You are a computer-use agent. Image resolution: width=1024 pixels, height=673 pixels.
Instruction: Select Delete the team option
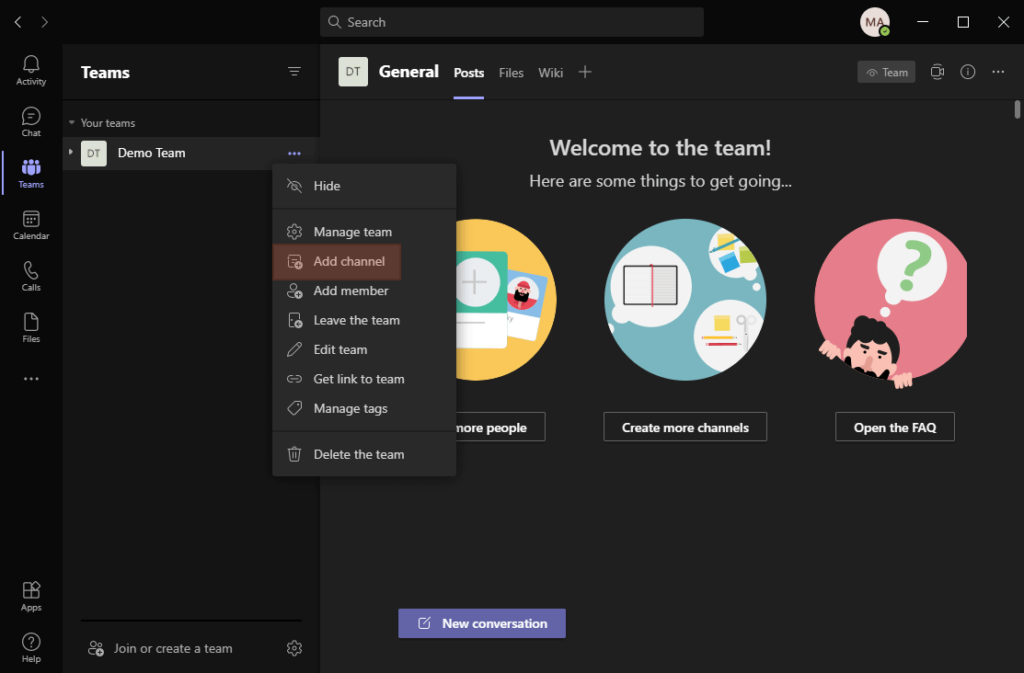point(364,454)
